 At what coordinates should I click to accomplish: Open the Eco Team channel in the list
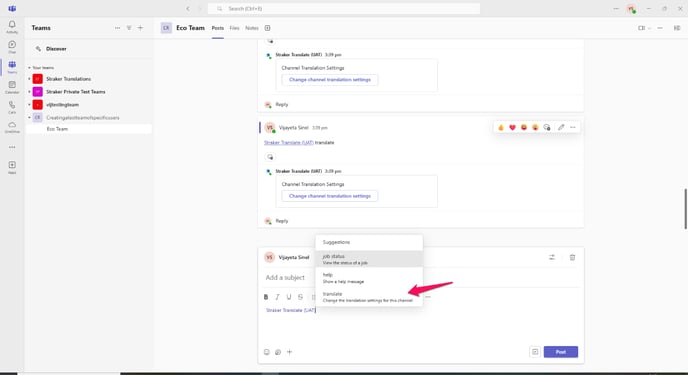57,129
